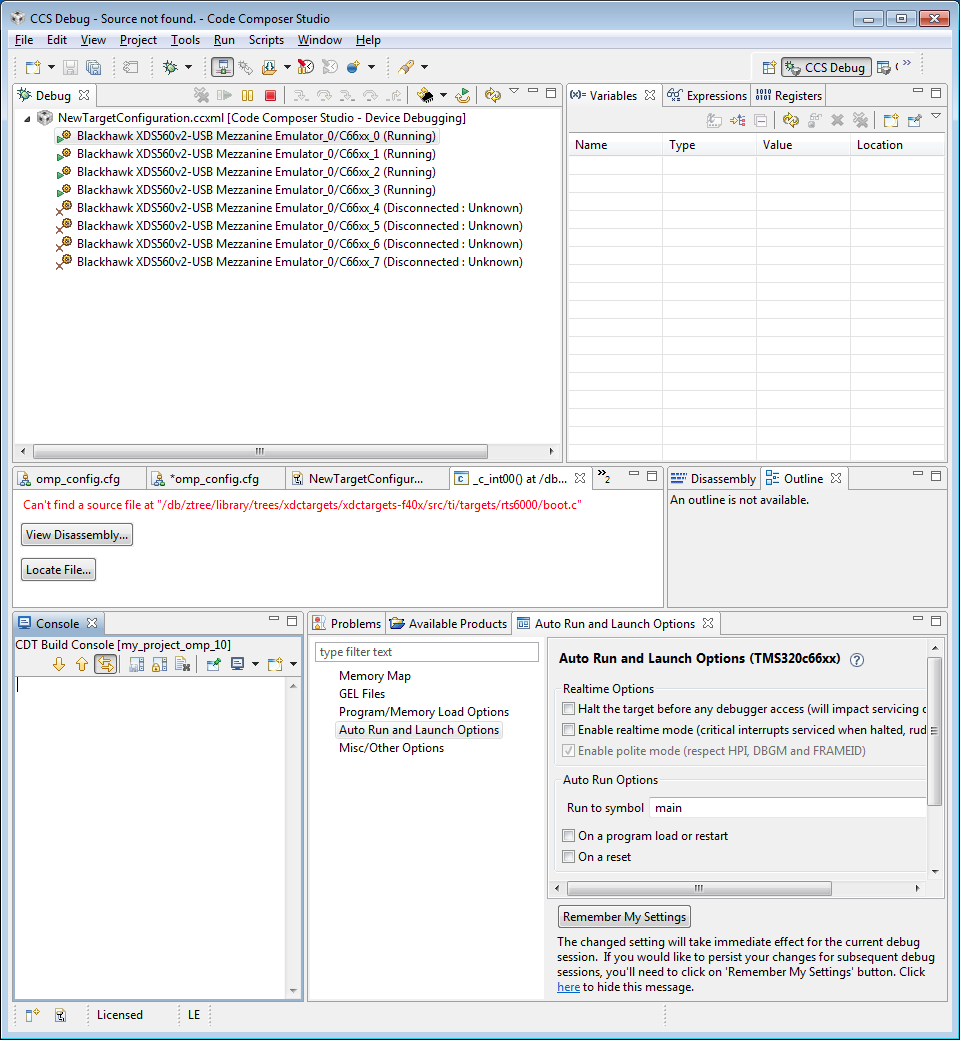The width and height of the screenshot is (960, 1040).
Task: Switch to the Expressions tab
Action: click(707, 96)
